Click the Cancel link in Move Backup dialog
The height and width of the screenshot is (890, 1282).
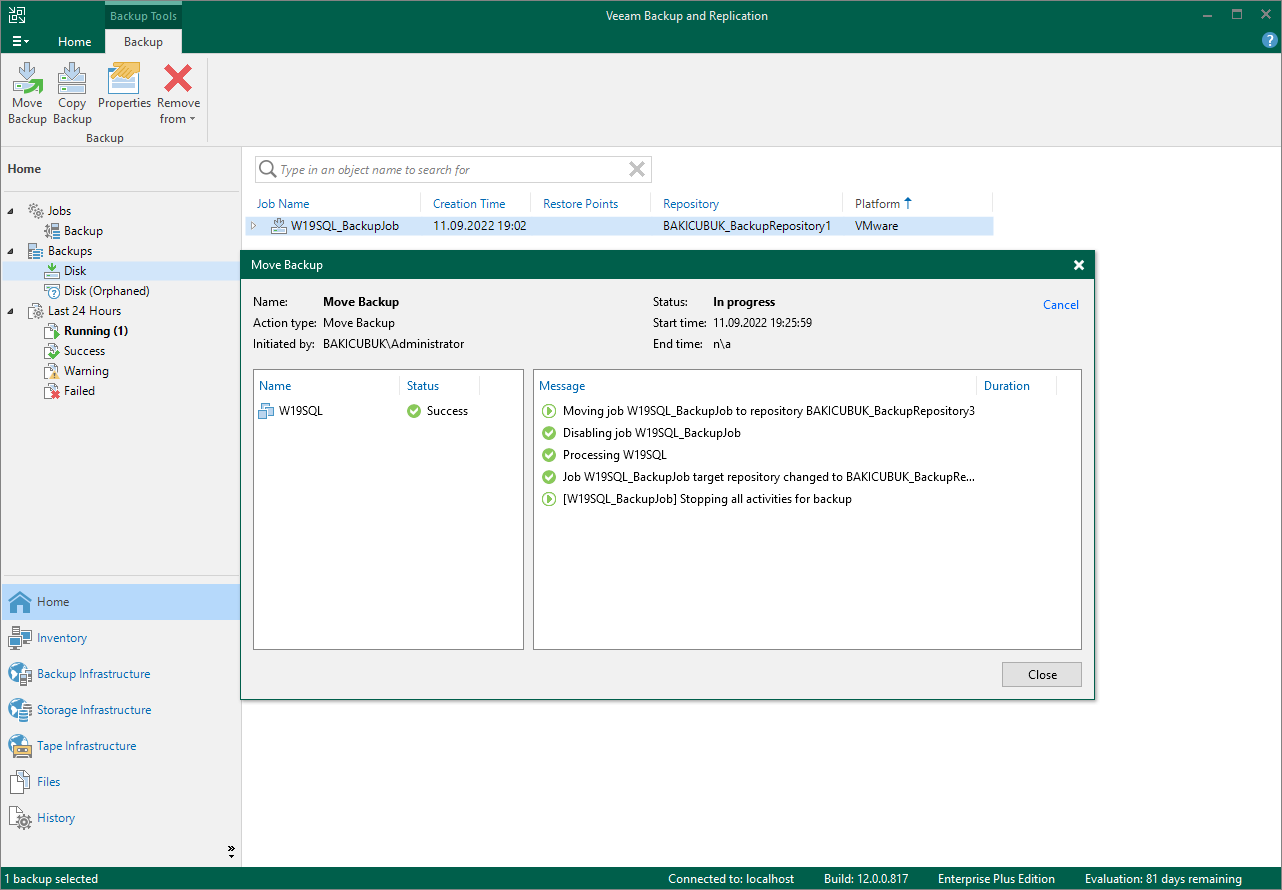pyautogui.click(x=1061, y=305)
